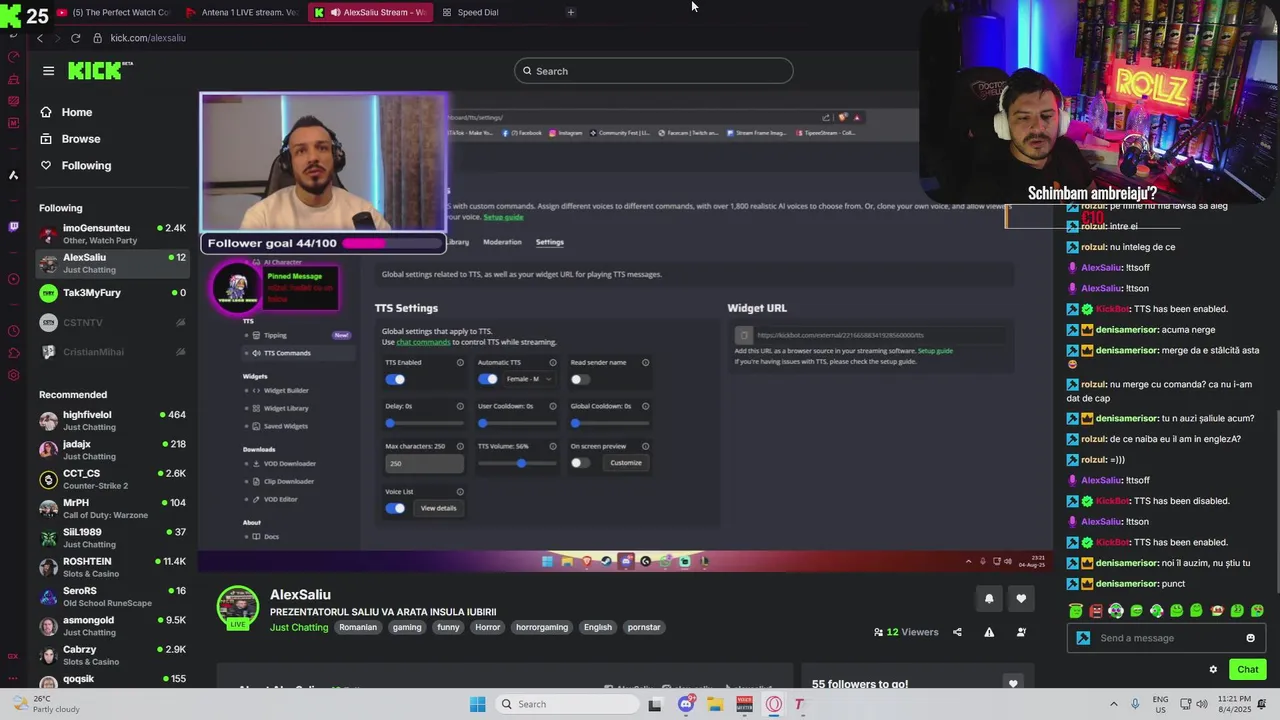The height and width of the screenshot is (720, 1280).
Task: Click the Kick search field
Action: pos(654,71)
